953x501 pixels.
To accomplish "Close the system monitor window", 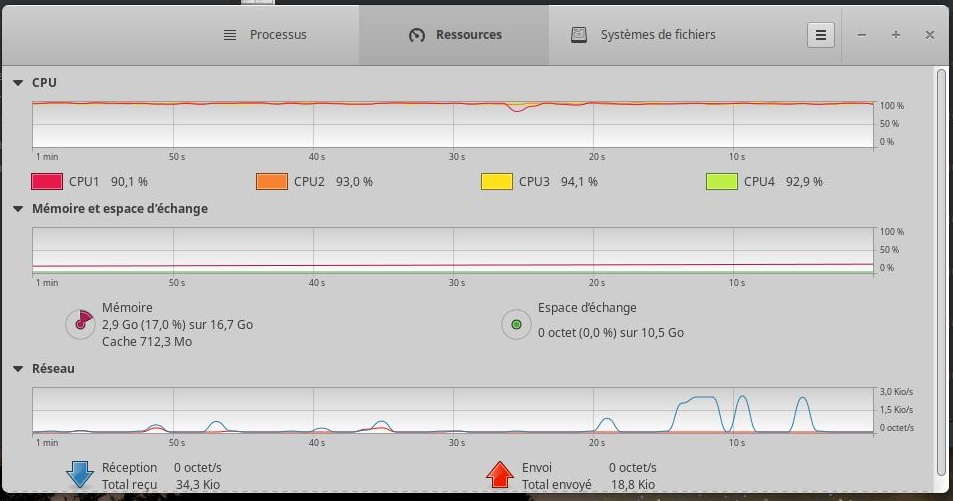I will point(929,35).
